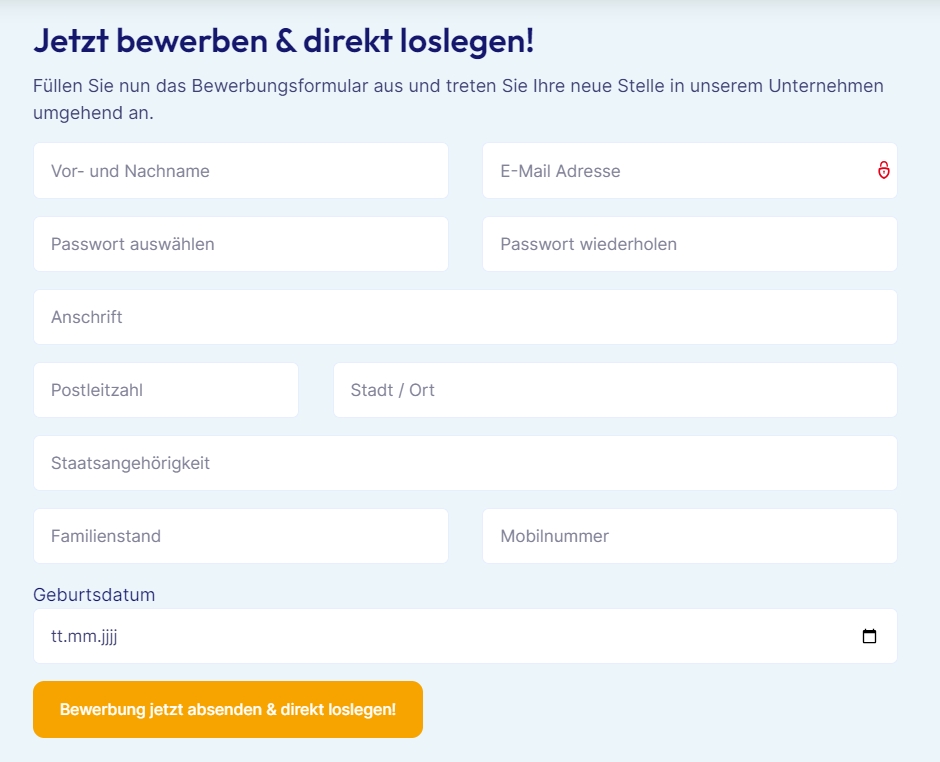
Task: Click the Jetzt bewerben & direkt loslegen heading
Action: click(283, 41)
